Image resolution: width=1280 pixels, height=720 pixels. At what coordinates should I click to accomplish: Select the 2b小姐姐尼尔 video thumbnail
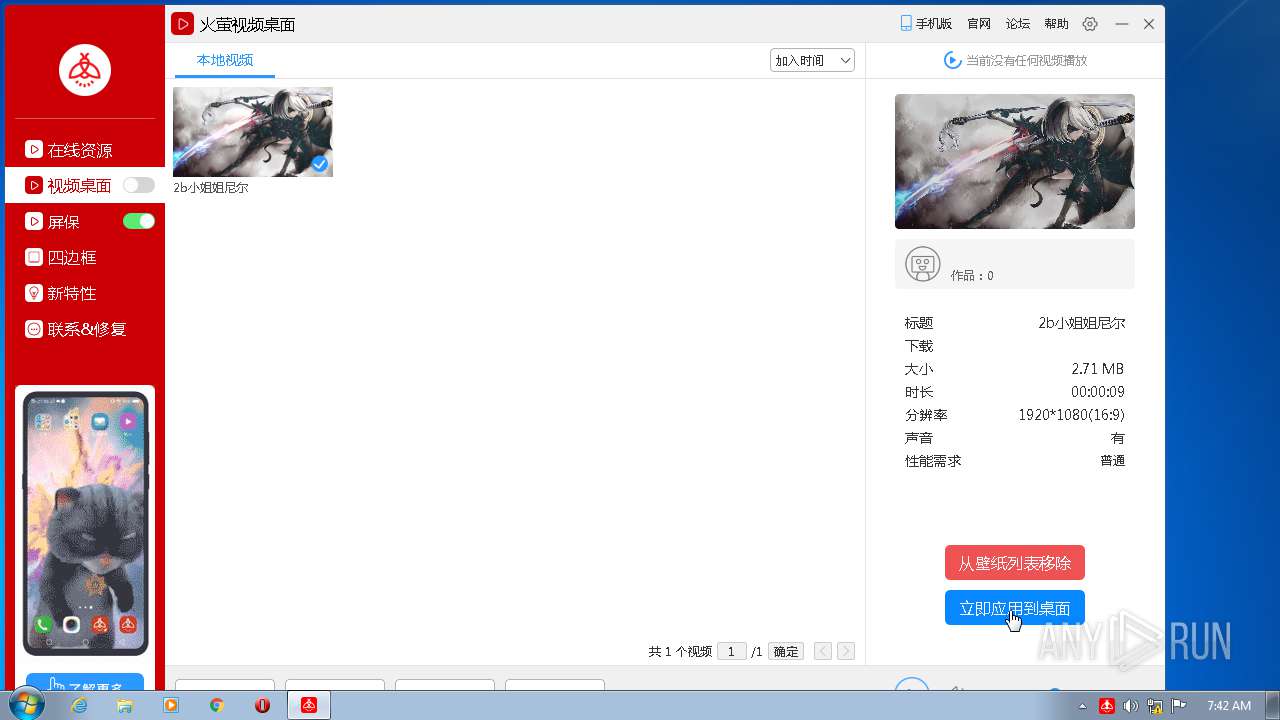(253, 132)
